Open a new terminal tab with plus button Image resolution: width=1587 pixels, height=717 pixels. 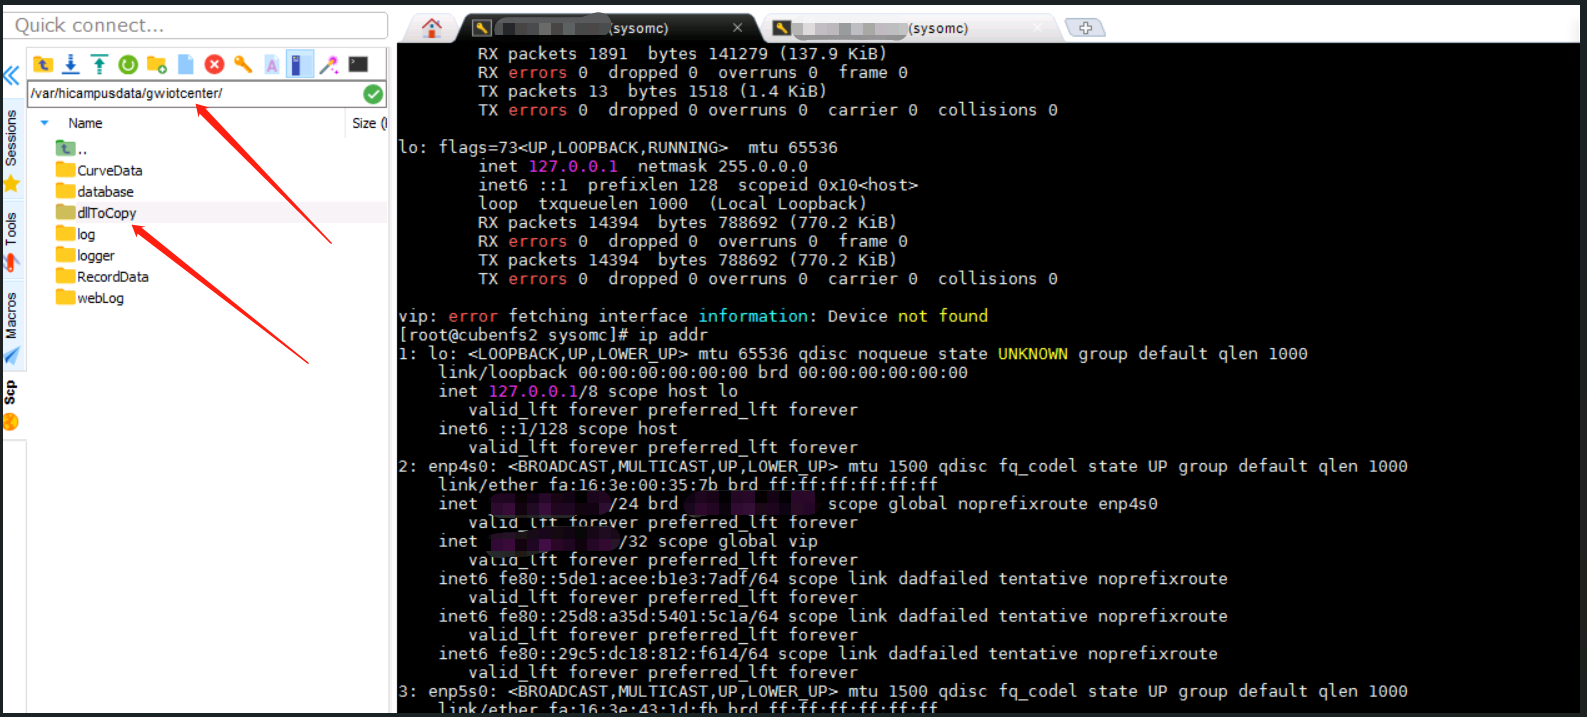tap(1085, 28)
